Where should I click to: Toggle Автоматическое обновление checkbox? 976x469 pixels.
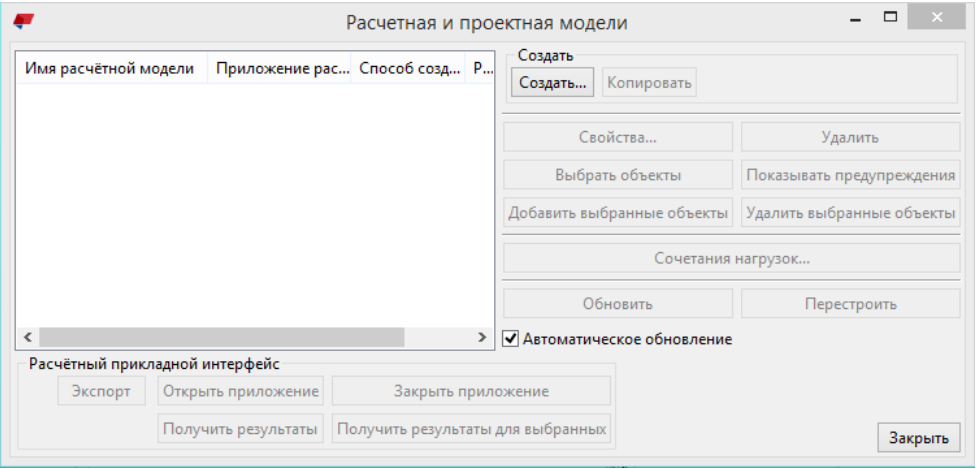coord(511,339)
